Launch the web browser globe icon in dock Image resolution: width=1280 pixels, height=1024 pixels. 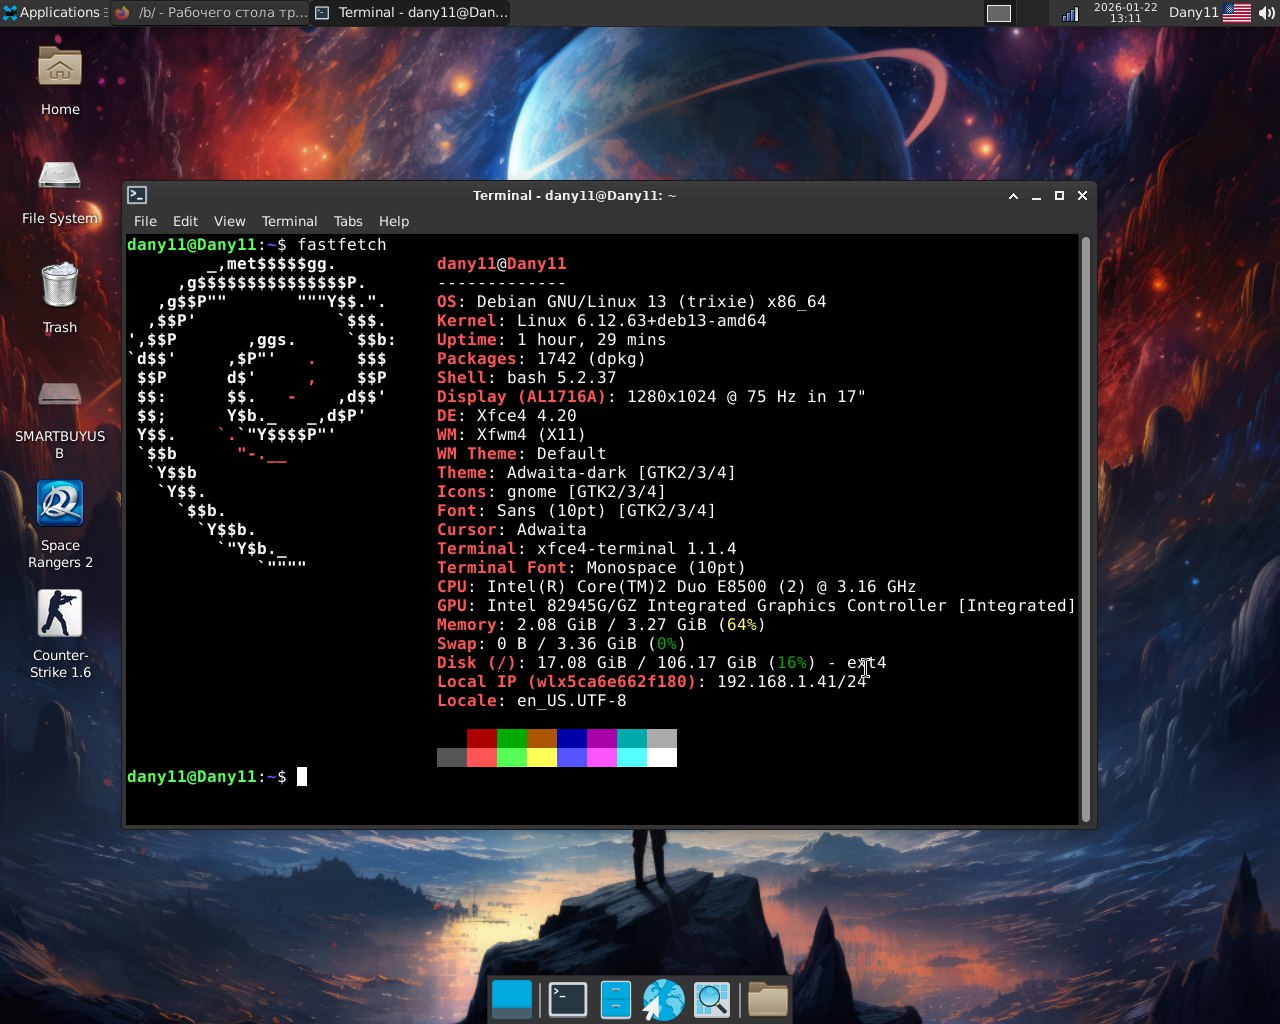[x=663, y=999]
